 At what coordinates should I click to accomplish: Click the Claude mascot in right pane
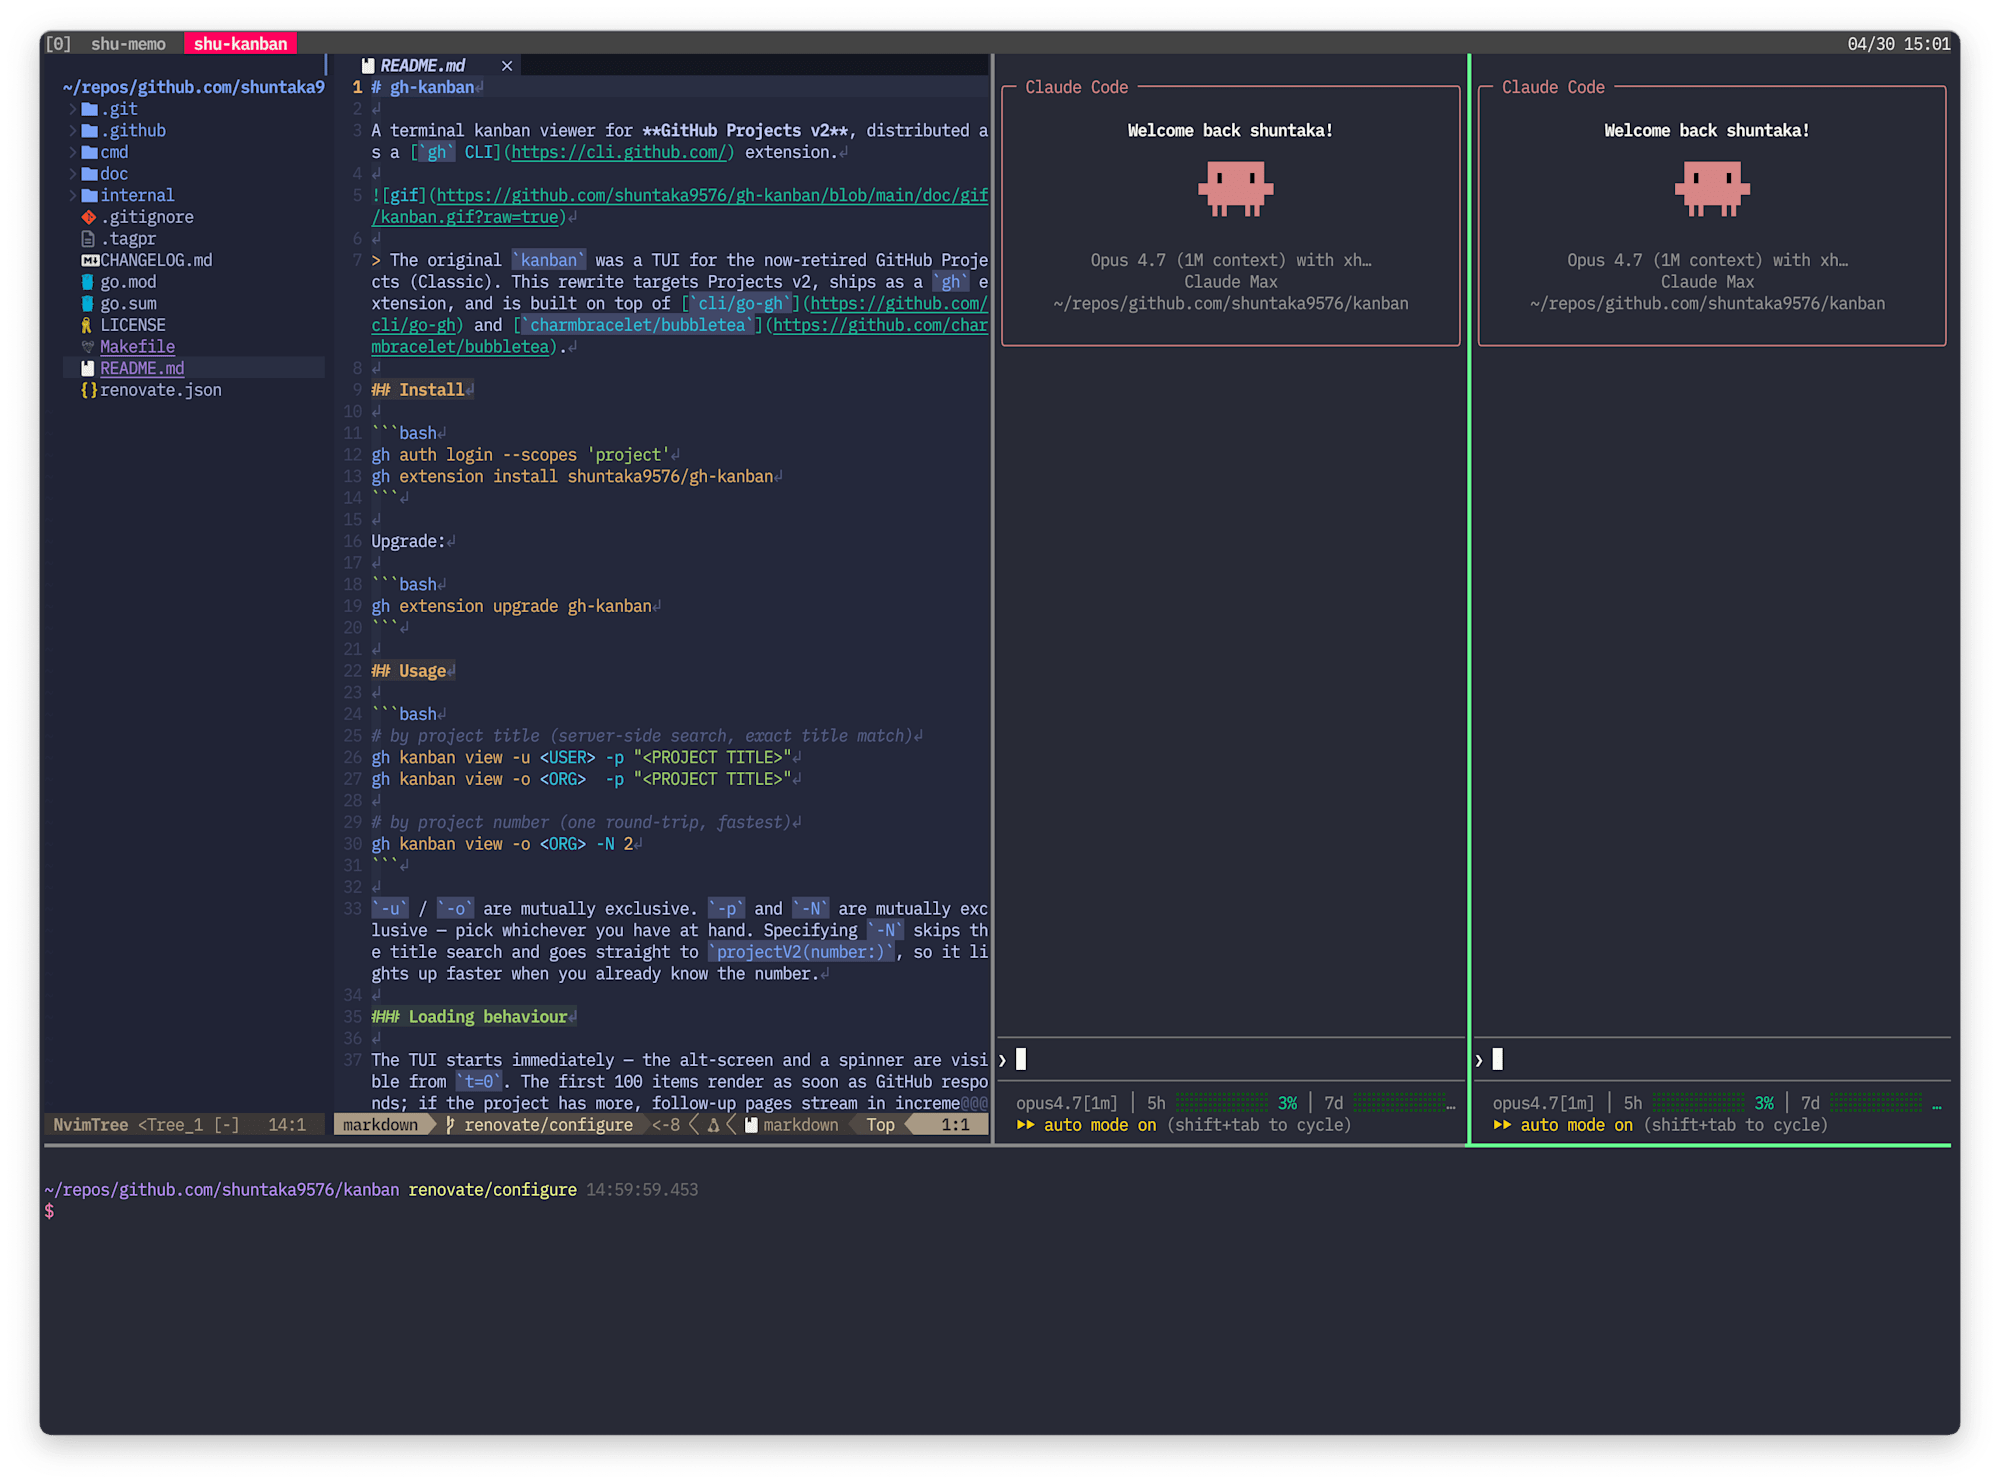pyautogui.click(x=1712, y=190)
